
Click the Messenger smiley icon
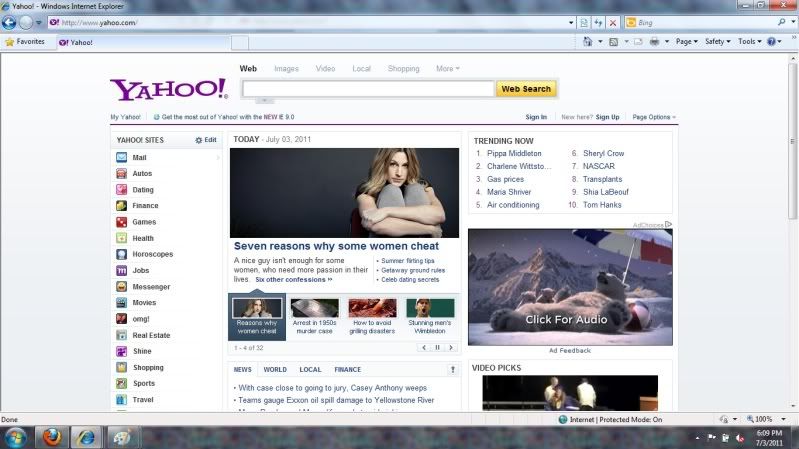click(x=121, y=286)
